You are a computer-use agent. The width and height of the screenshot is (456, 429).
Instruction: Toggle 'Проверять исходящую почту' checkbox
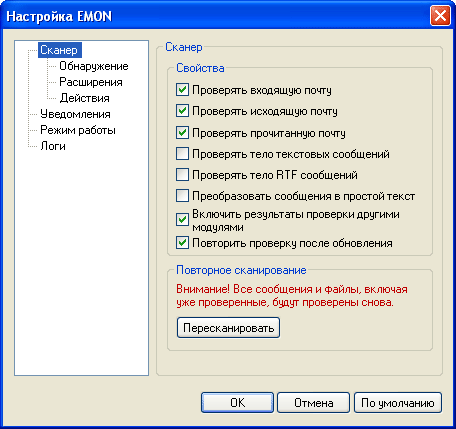tap(182, 111)
